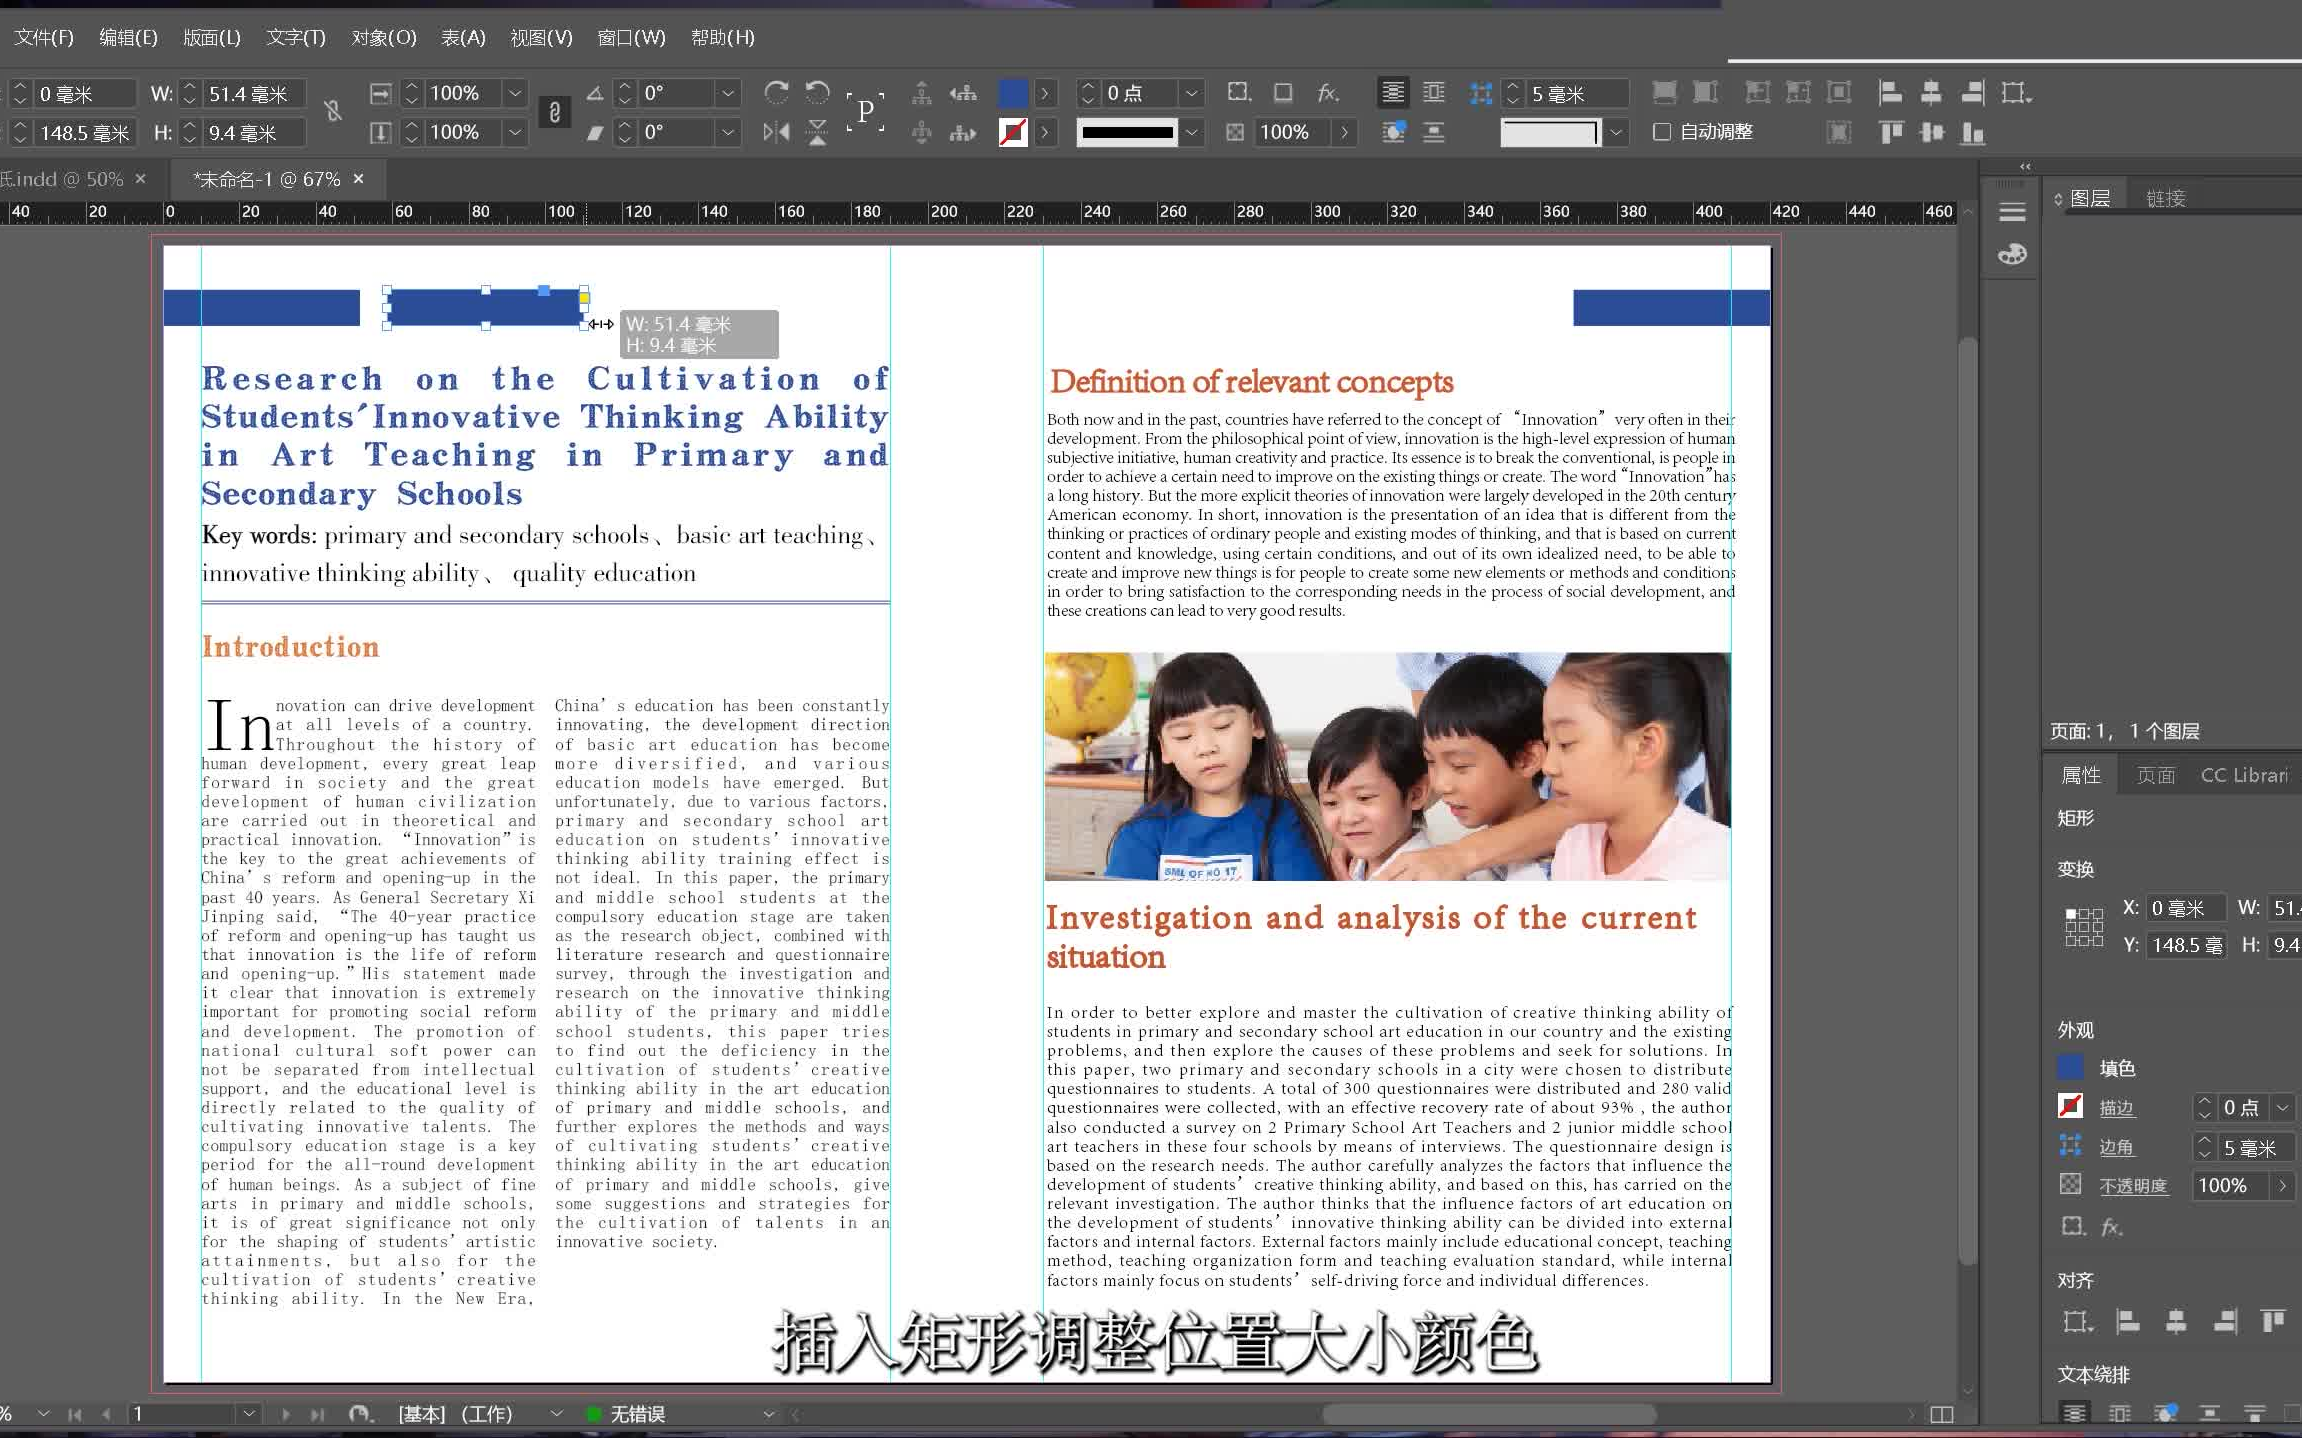The height and width of the screenshot is (1438, 2302).
Task: Click the 描边 stroke link in Properties
Action: pos(2116,1107)
